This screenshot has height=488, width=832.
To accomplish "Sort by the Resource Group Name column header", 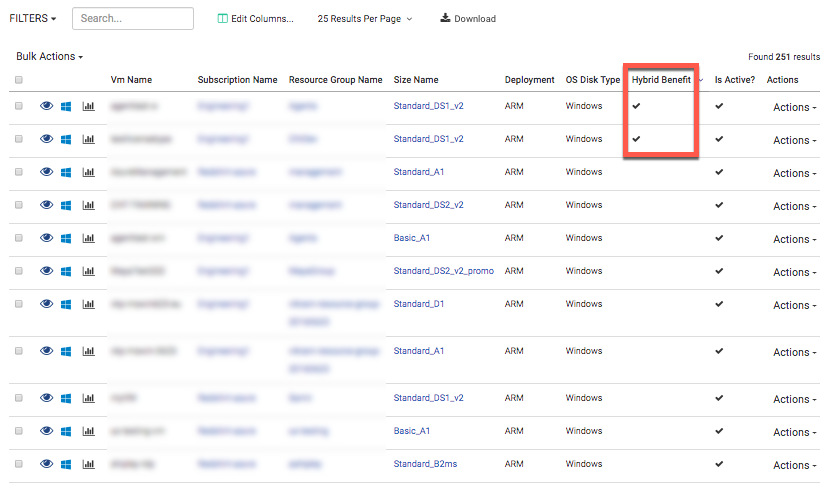I will click(335, 80).
